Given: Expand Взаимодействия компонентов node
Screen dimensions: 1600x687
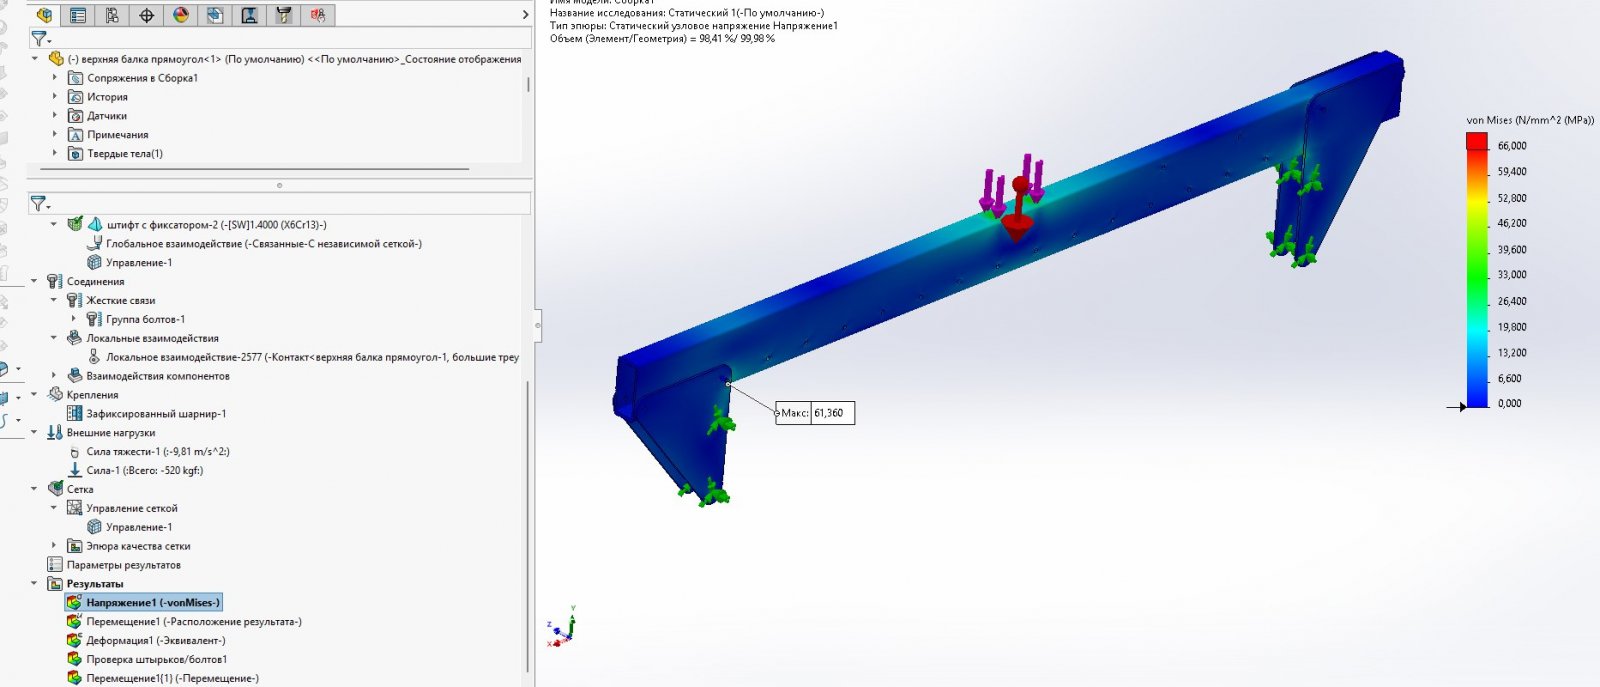Looking at the screenshot, I should [x=55, y=376].
